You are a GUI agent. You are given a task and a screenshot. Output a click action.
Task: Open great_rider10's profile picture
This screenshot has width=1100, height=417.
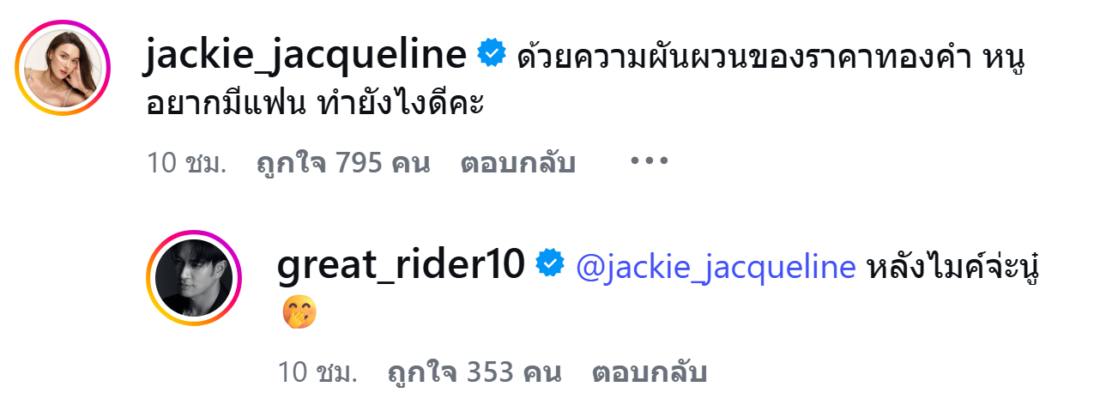(x=195, y=278)
